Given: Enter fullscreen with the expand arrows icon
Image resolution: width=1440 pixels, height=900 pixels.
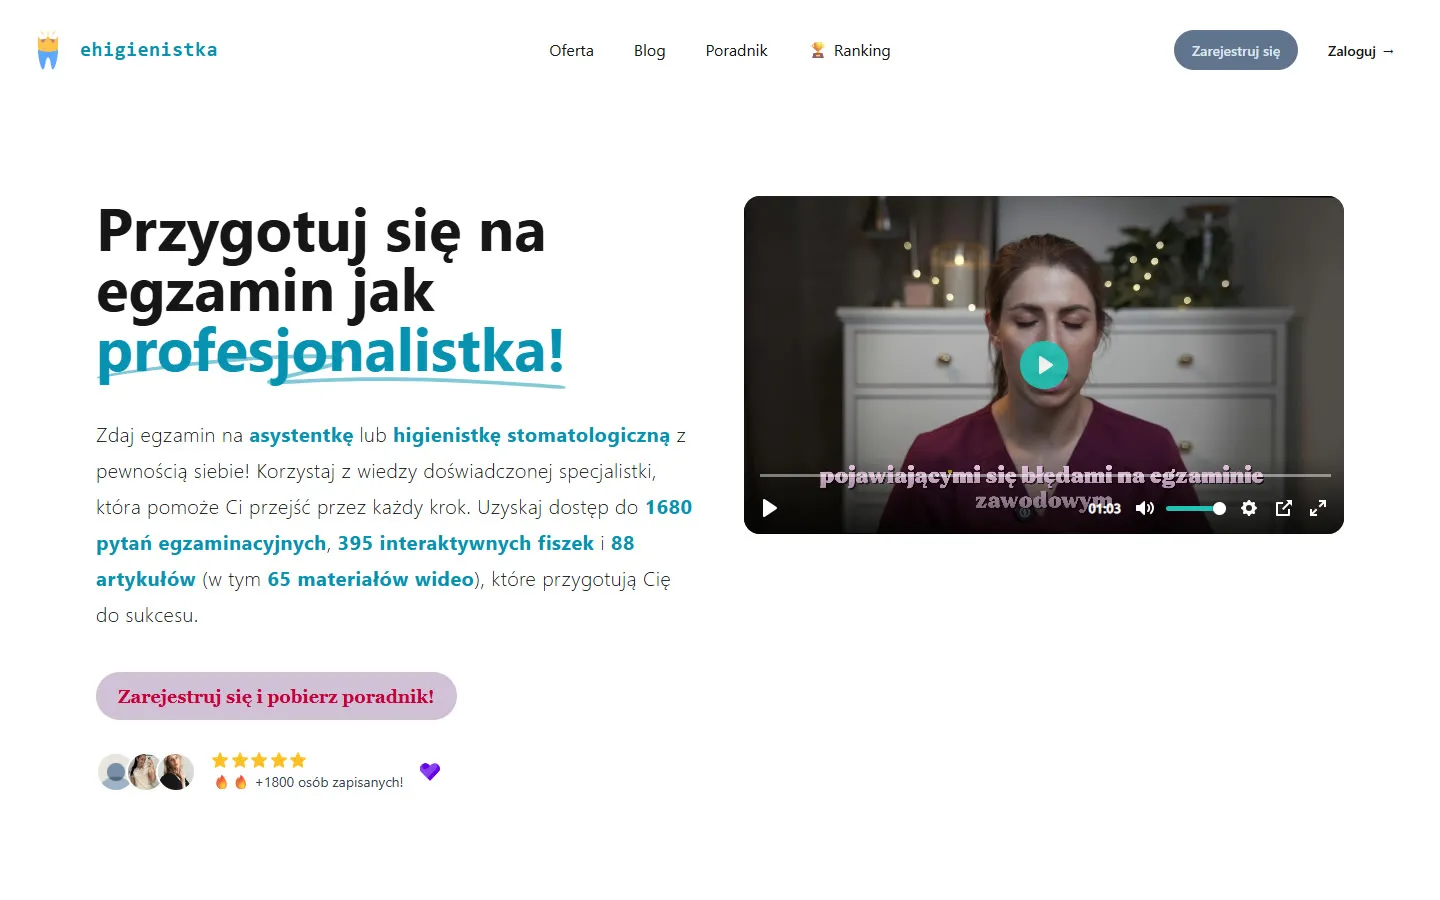Looking at the screenshot, I should 1318,508.
